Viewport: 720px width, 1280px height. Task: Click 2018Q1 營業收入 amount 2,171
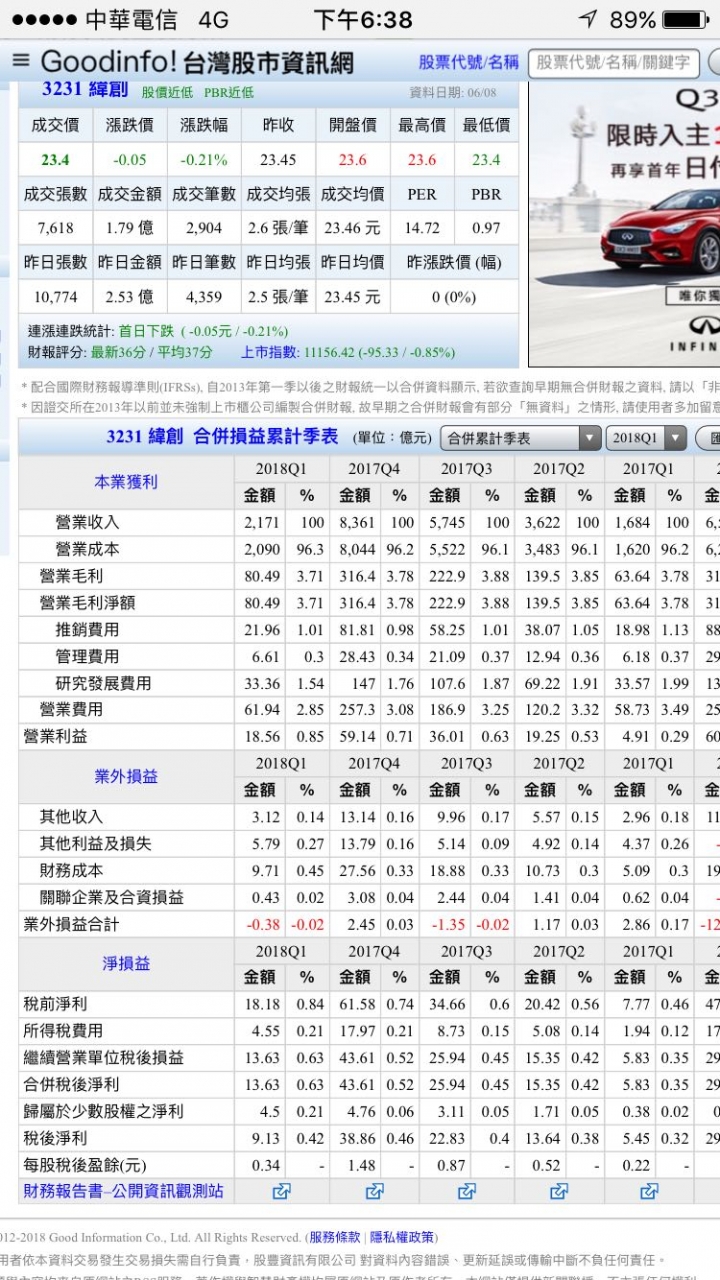[262, 523]
